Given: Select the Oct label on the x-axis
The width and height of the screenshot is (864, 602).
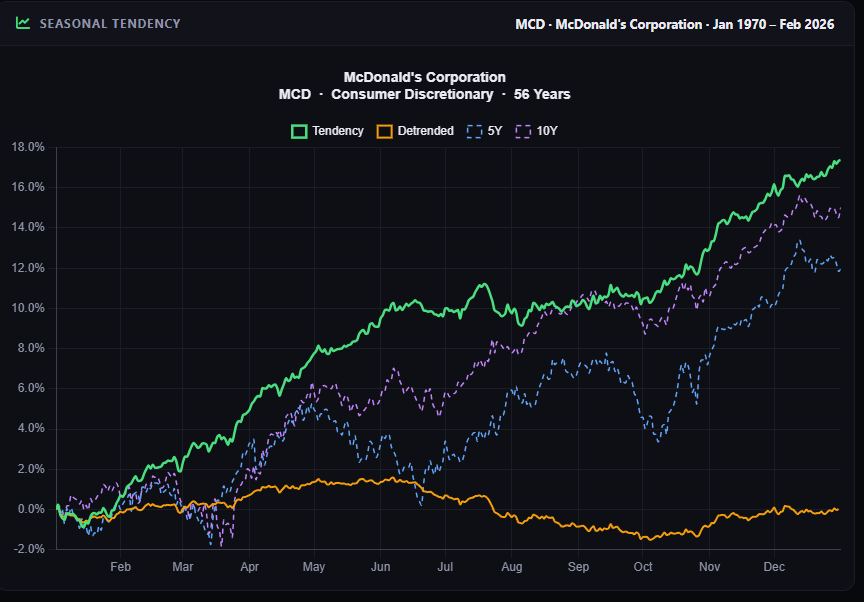Looking at the screenshot, I should click(642, 566).
